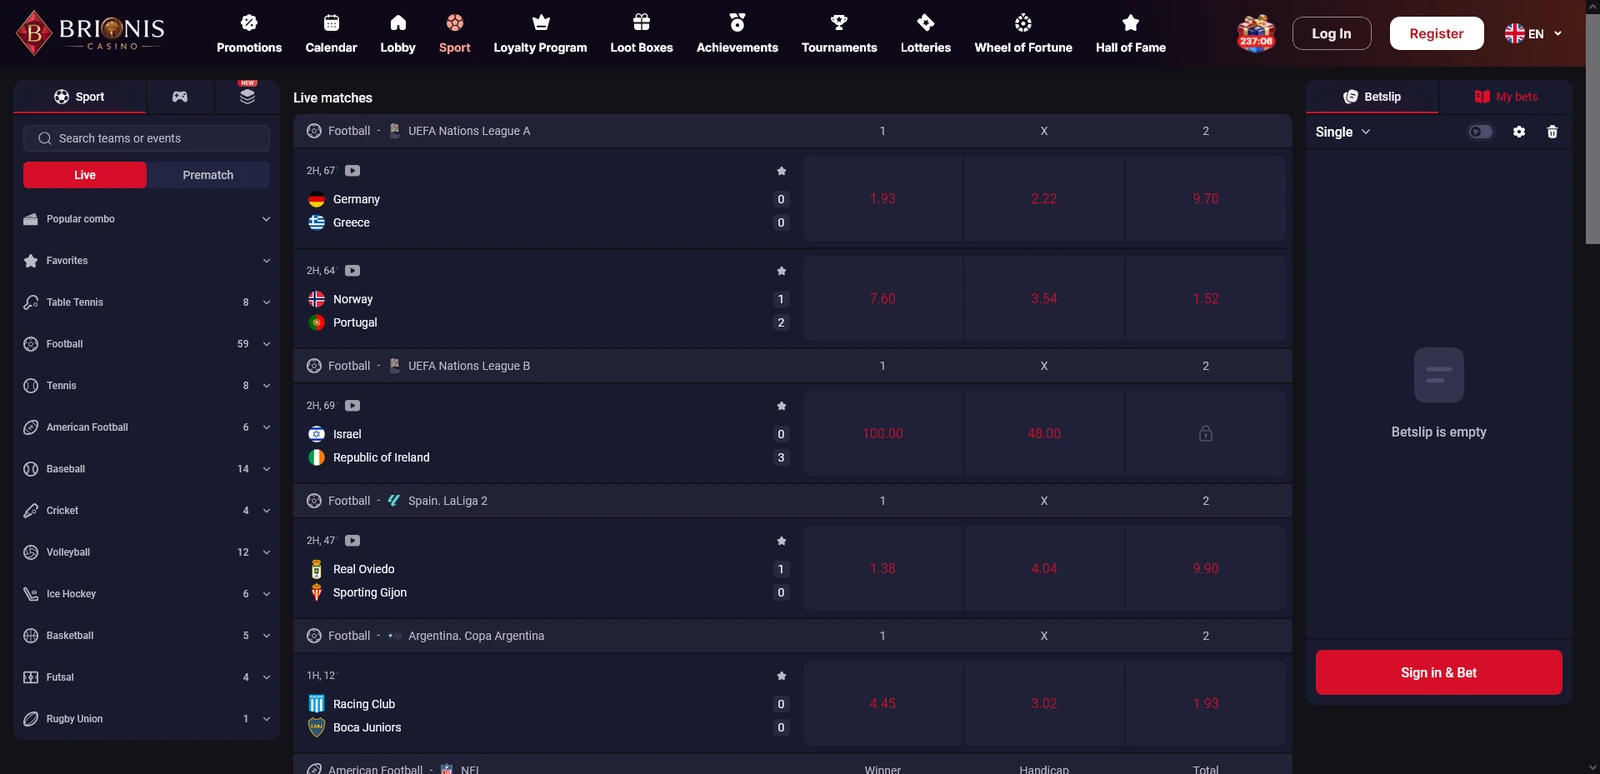
Task: Open the Boca Juniors team name
Action: pos(367,728)
